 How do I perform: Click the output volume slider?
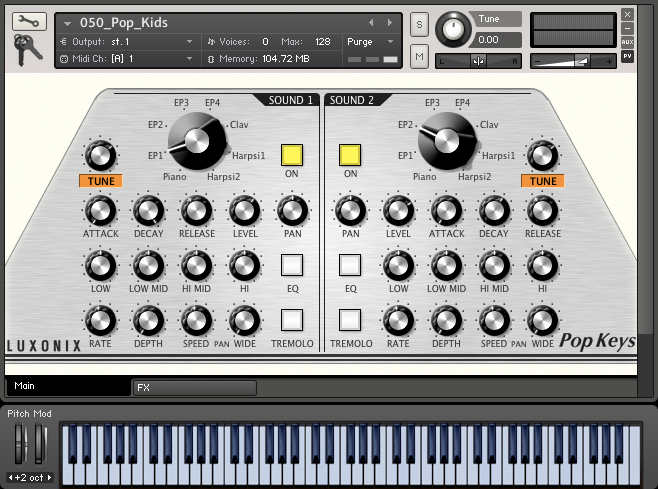tap(573, 62)
